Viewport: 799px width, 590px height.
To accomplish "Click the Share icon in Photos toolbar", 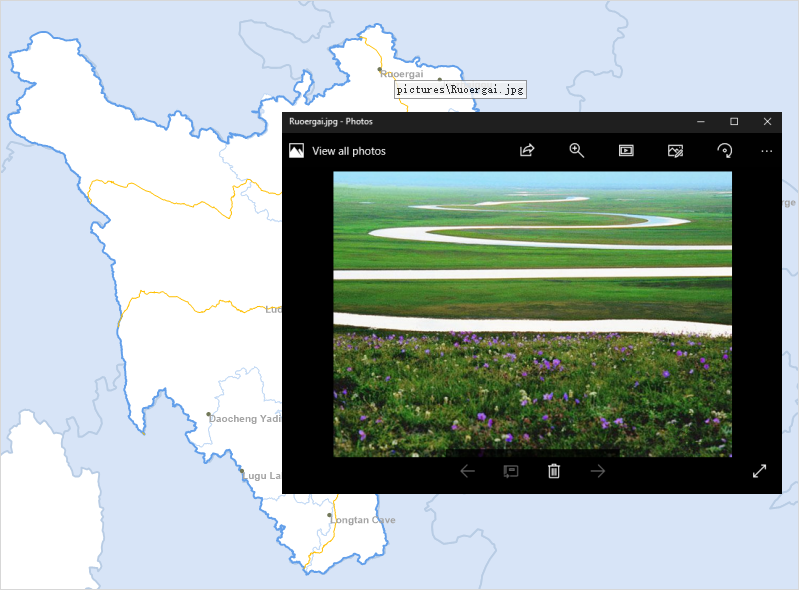I will (527, 151).
